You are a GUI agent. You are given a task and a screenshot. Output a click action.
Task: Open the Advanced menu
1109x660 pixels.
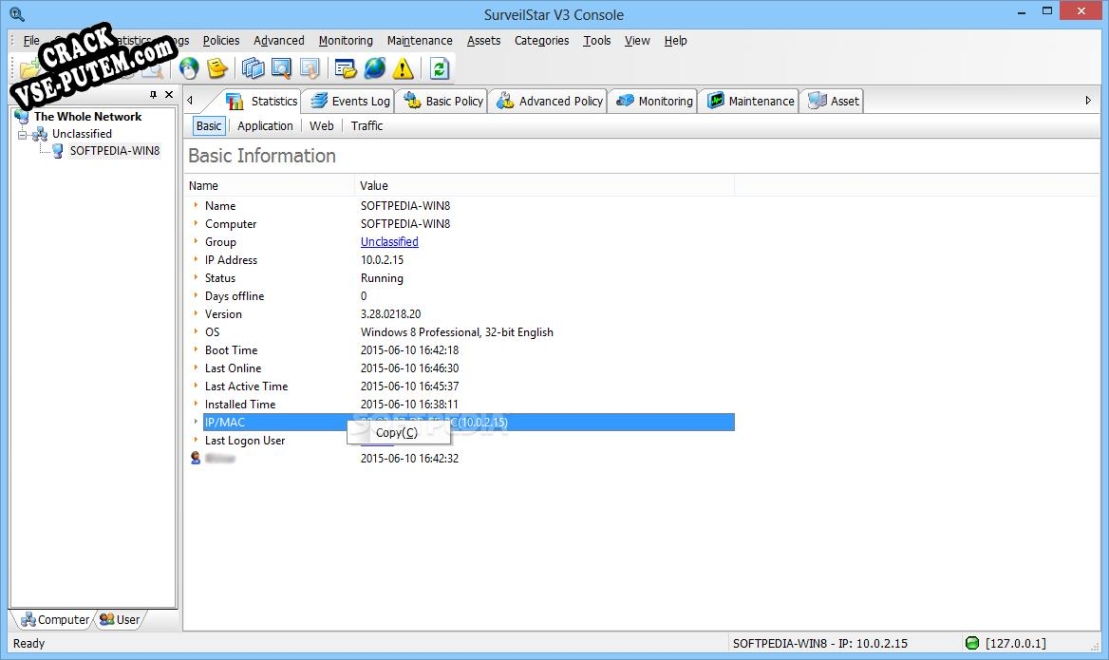coord(279,40)
